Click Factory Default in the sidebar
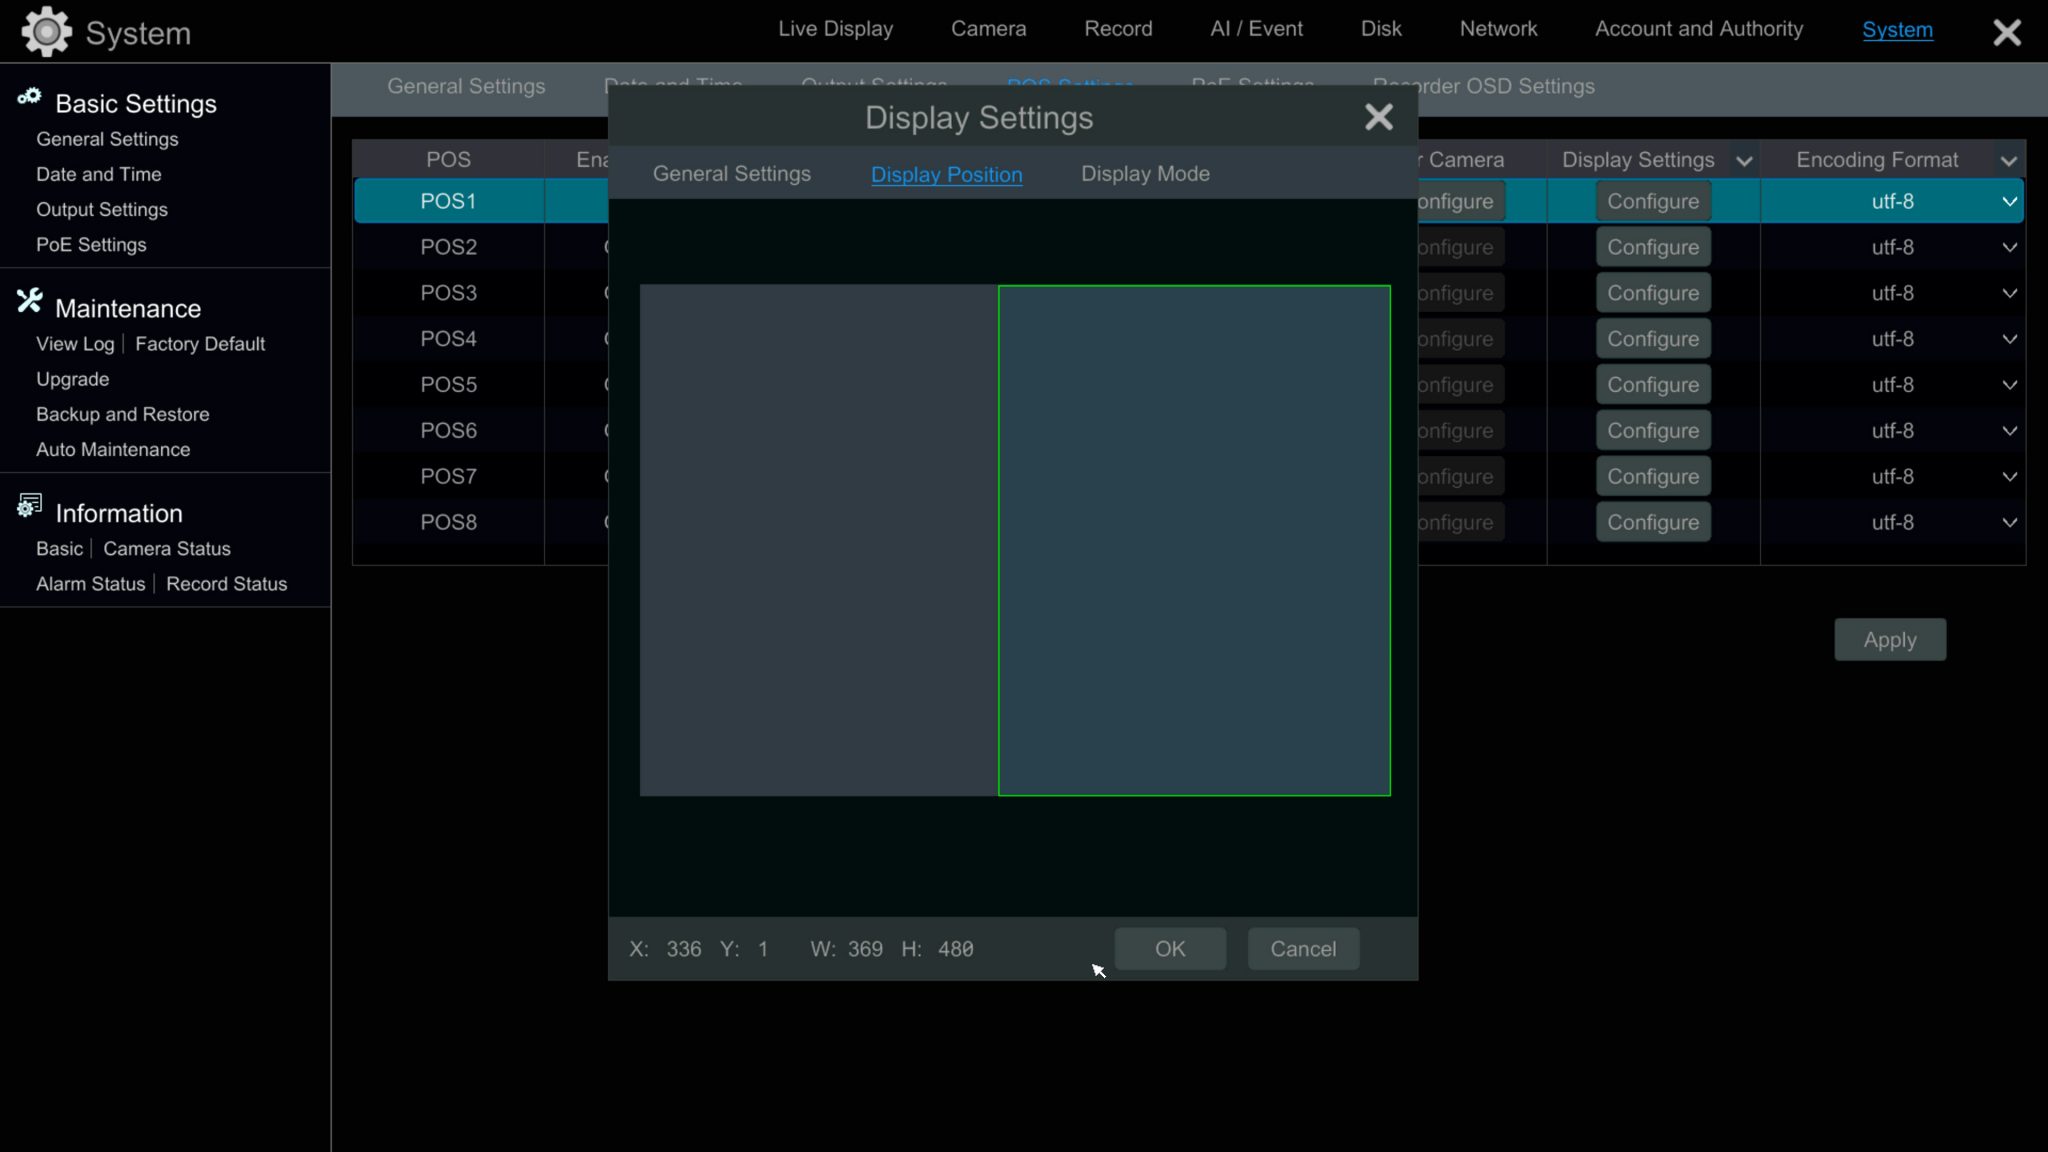This screenshot has height=1152, width=2048. coord(199,343)
